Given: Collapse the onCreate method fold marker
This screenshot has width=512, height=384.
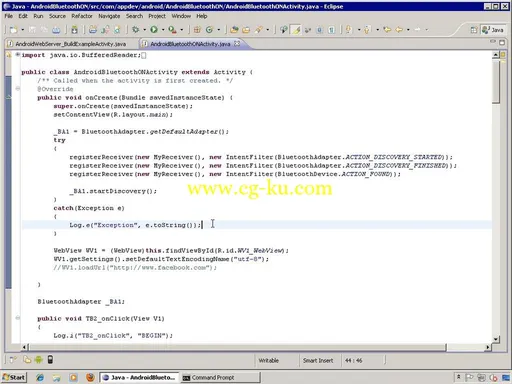Looking at the screenshot, I should pyautogui.click(x=18, y=89).
